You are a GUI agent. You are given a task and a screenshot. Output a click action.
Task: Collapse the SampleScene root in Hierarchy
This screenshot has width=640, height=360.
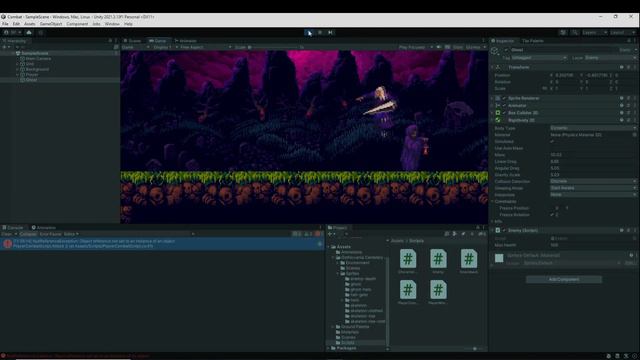pyautogui.click(x=13, y=53)
